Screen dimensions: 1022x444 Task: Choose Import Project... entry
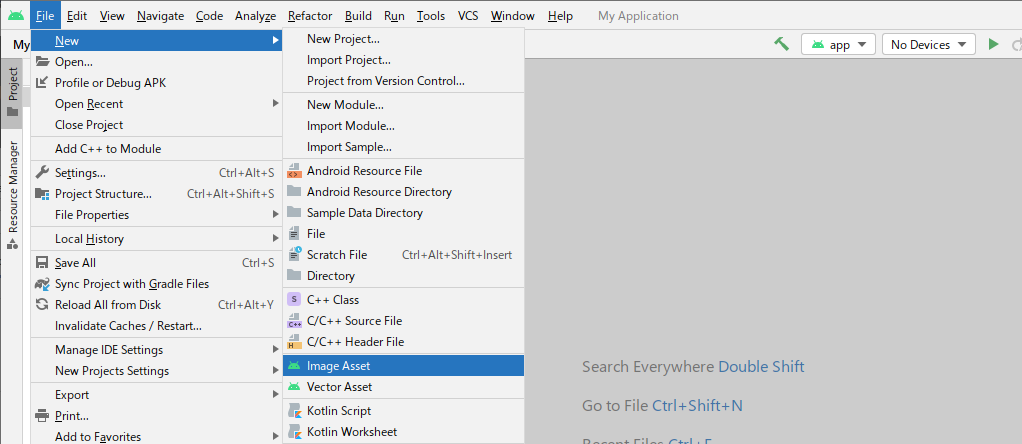click(x=403, y=60)
